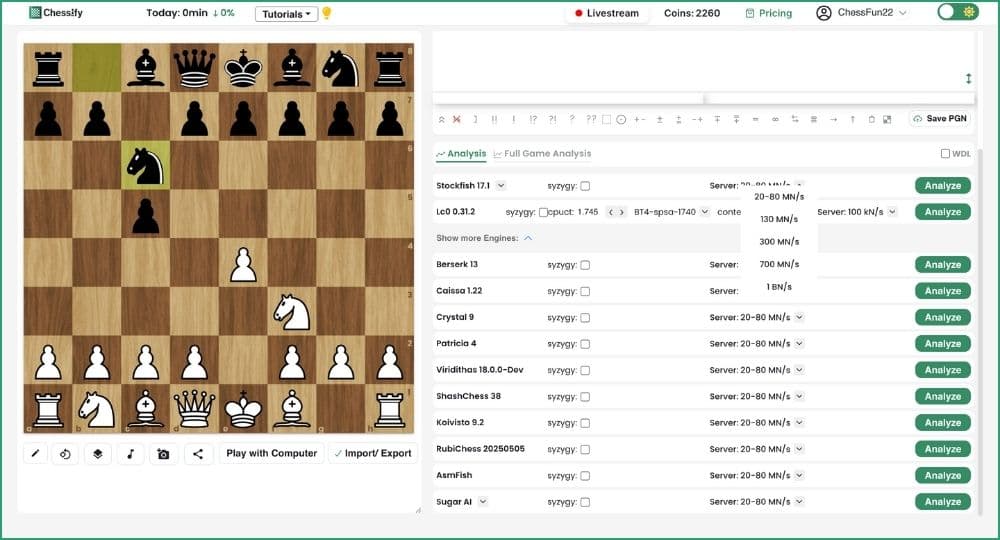Image resolution: width=1000 pixels, height=540 pixels.
Task: Click the empty square annotation symbol
Action: 607,119
